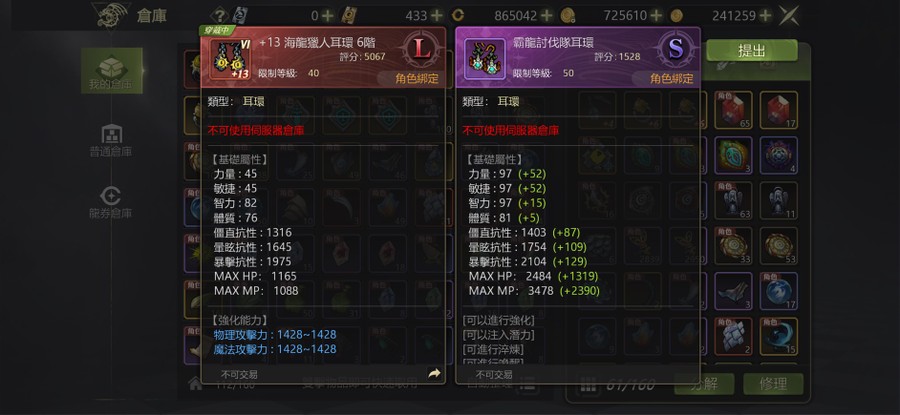This screenshot has width=900, height=415.
Task: Click the help question mark icon
Action: 219,15
